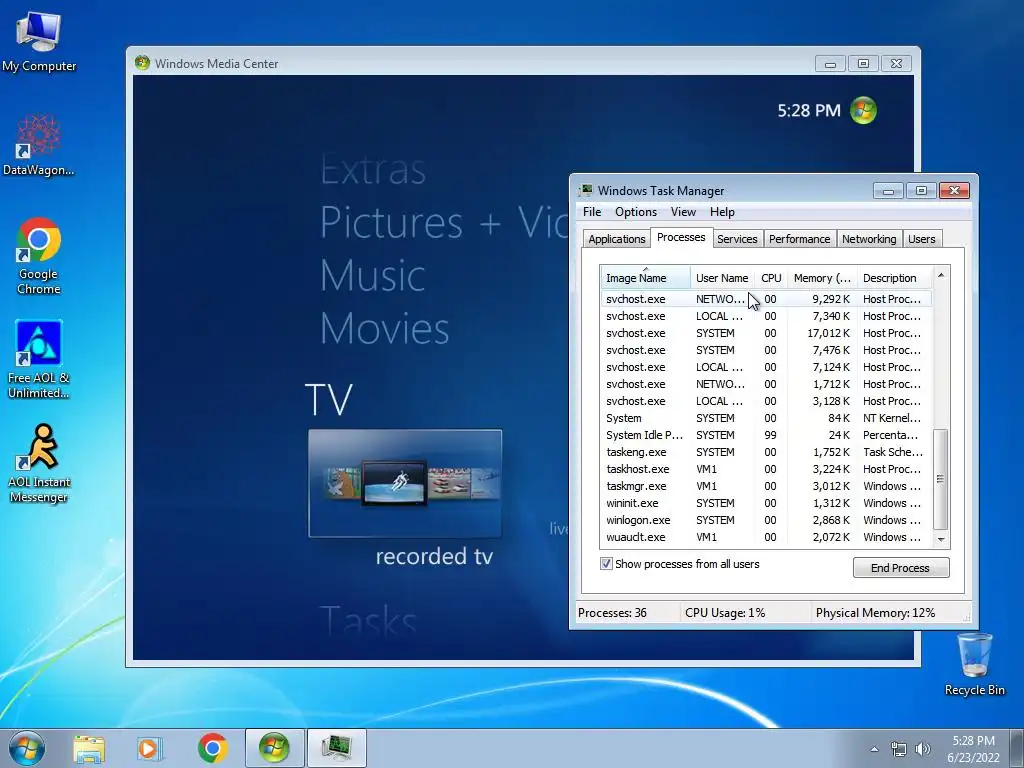Click process list scroll up arrow
The height and width of the screenshot is (768, 1024).
point(941,276)
